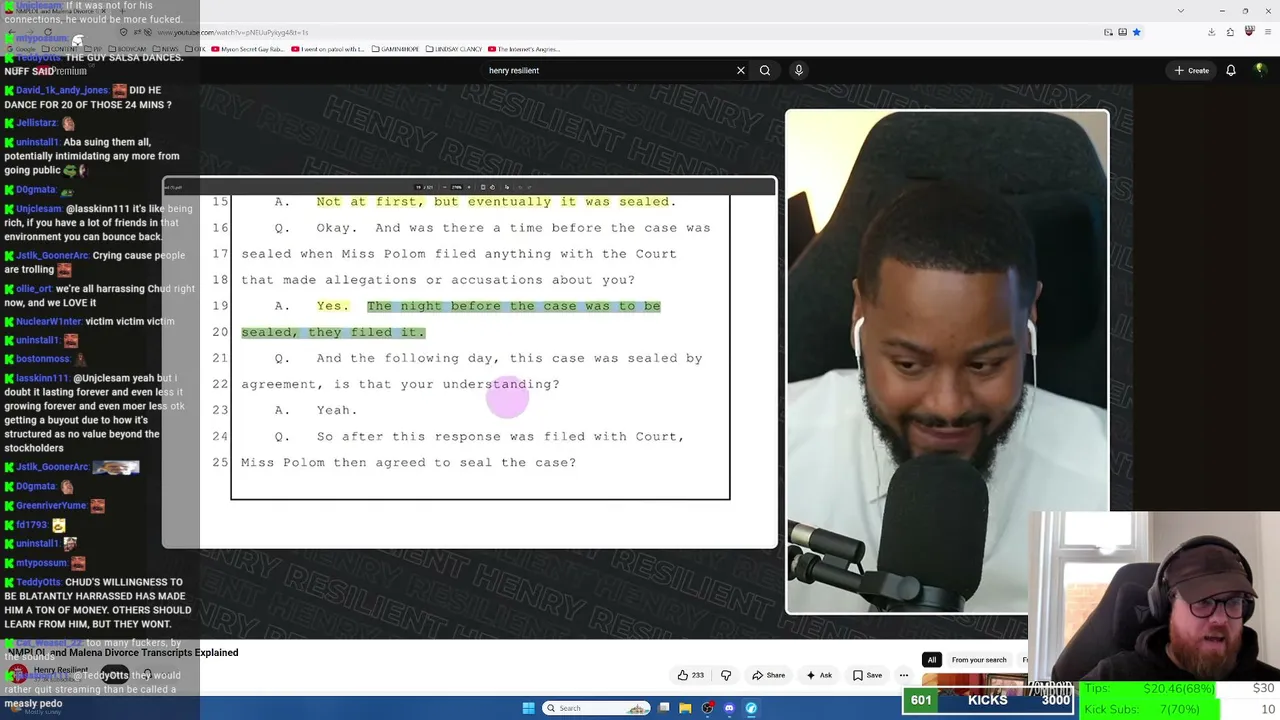Click the KICKS follower goal bar
1280x720 pixels.
pyautogui.click(x=989, y=700)
